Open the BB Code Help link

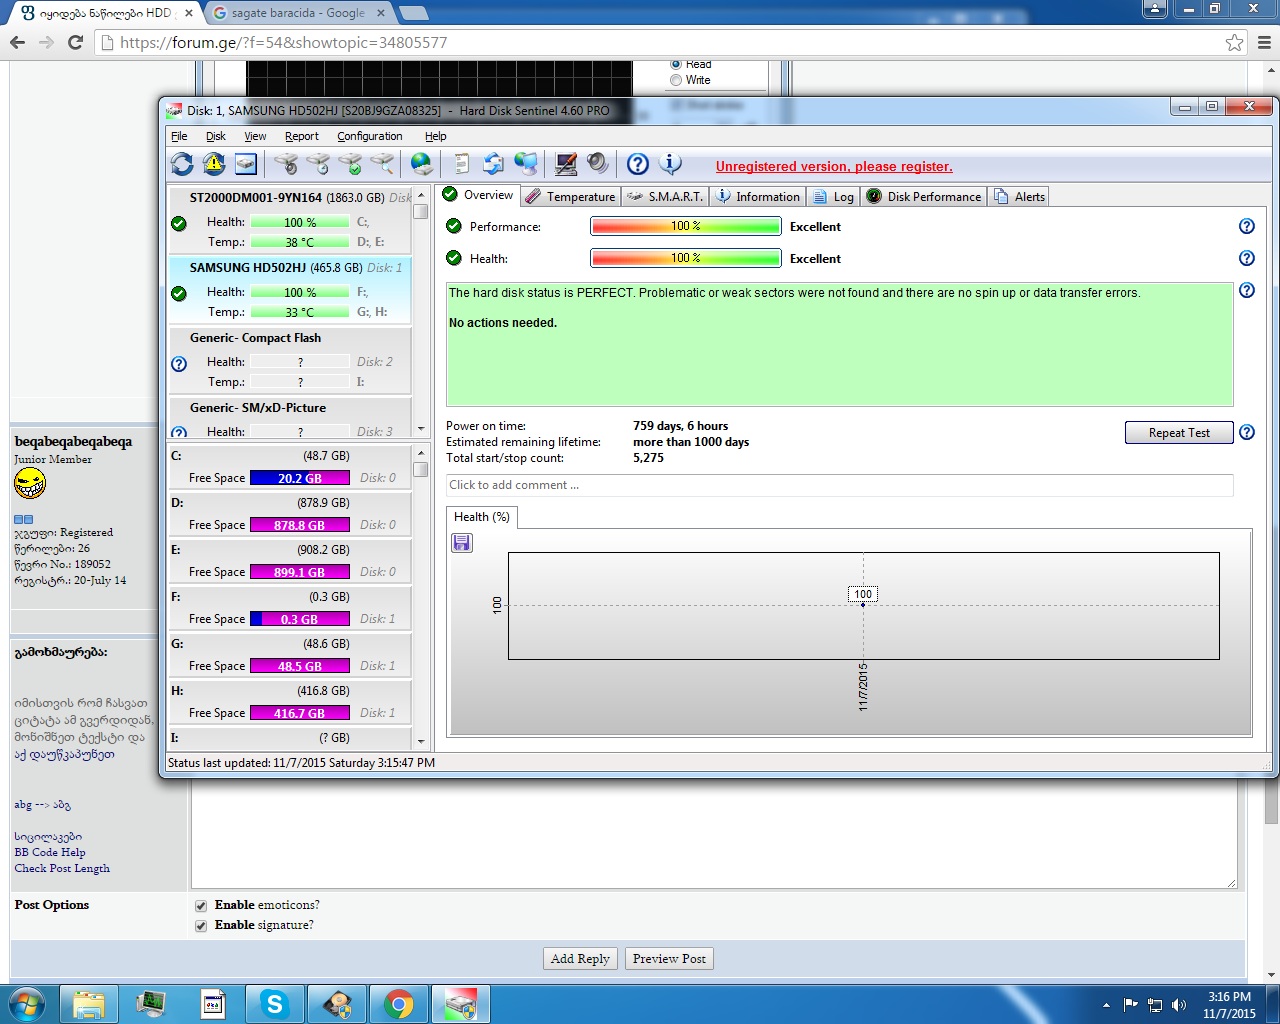coord(50,852)
